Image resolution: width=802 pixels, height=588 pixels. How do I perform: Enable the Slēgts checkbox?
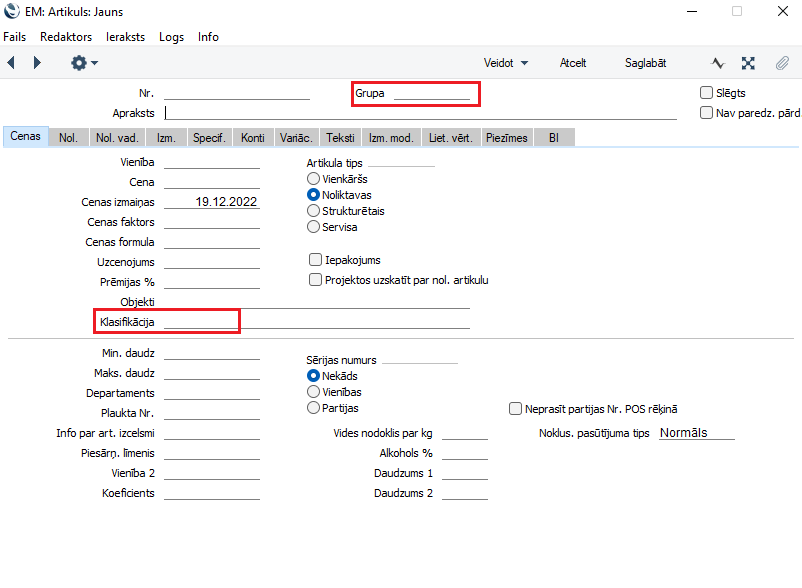tap(706, 93)
